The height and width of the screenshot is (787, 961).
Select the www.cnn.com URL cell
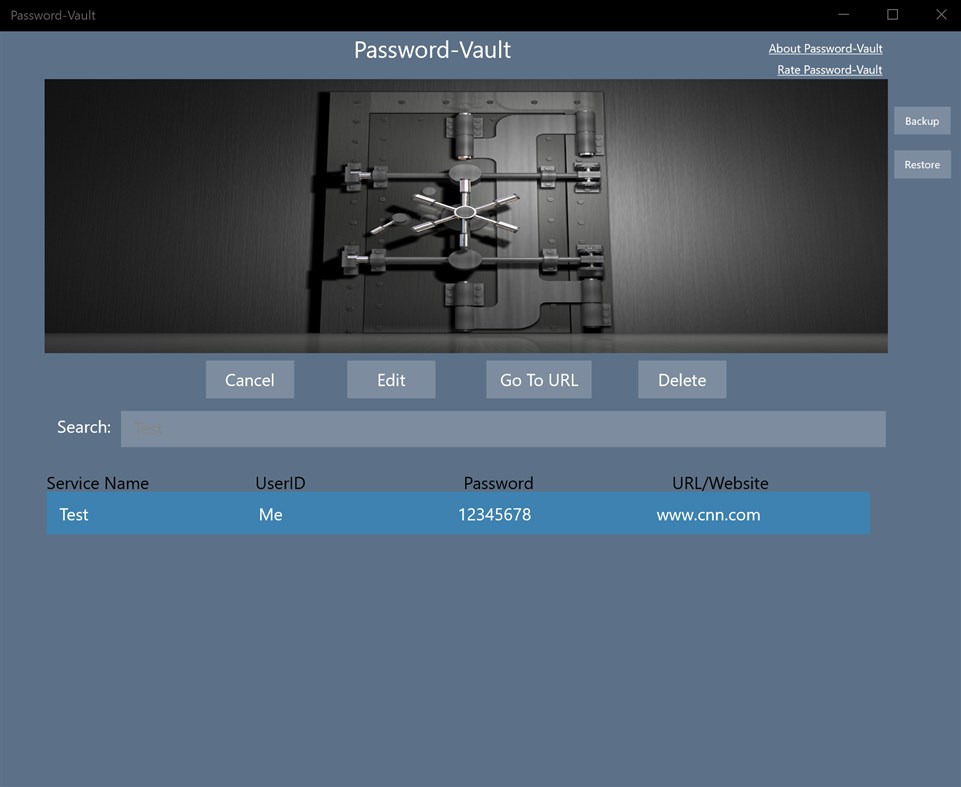(x=708, y=515)
